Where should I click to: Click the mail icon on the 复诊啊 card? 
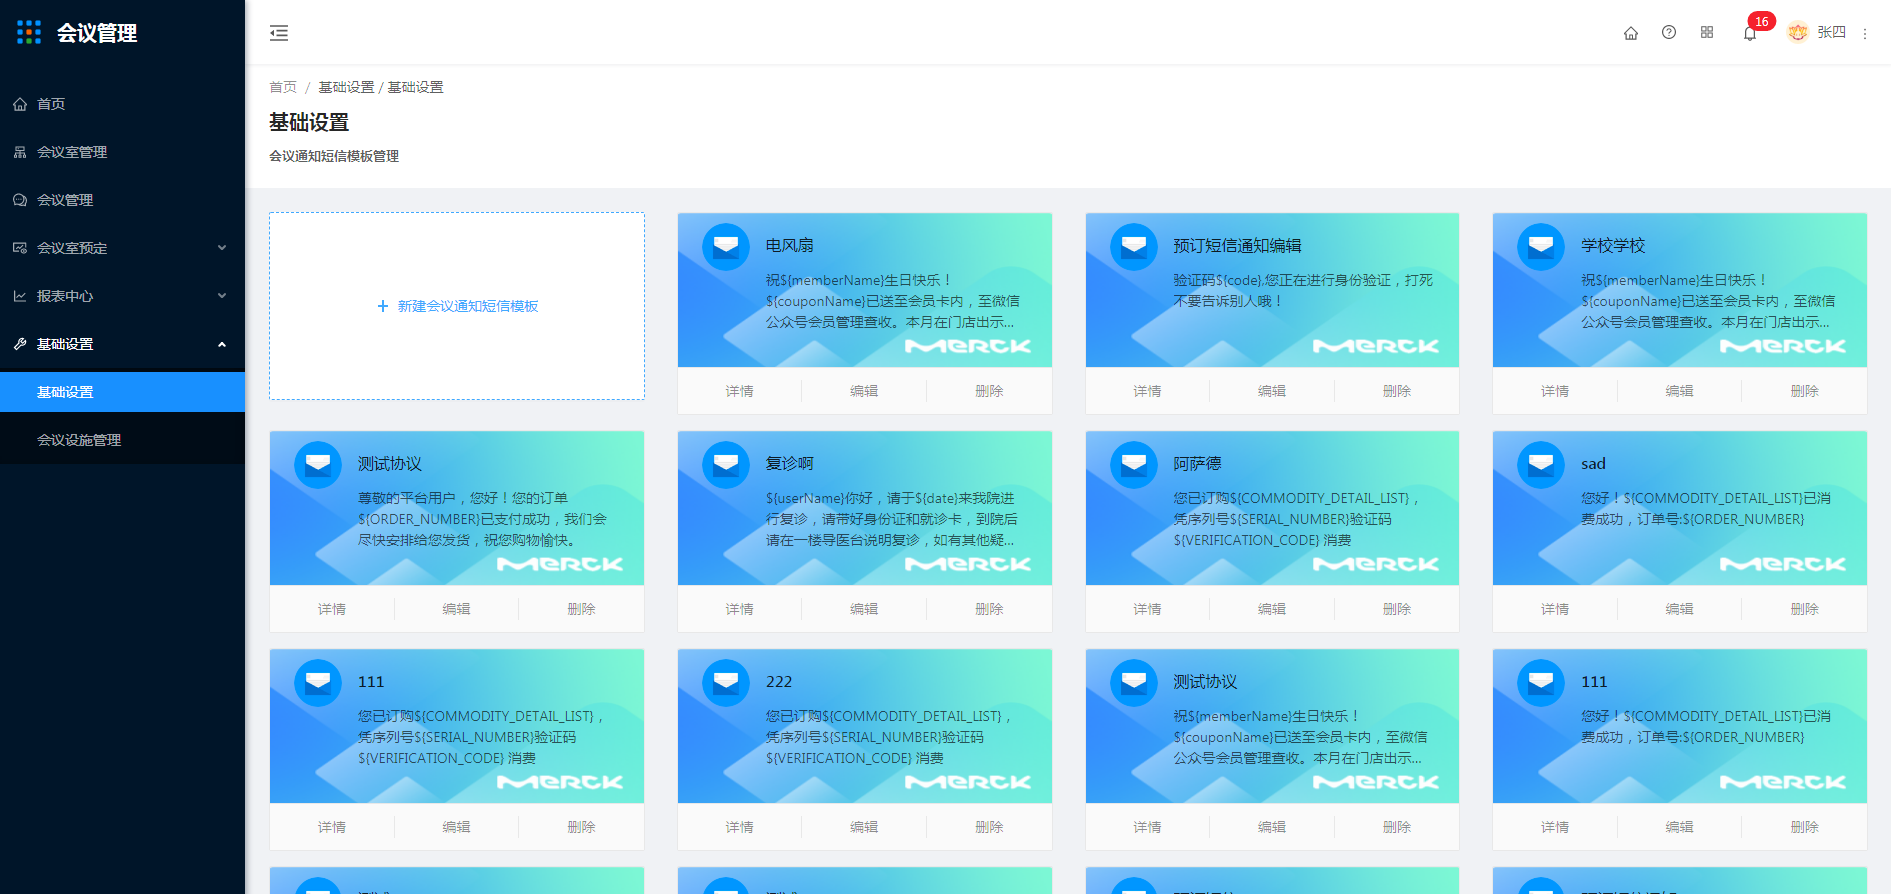pos(726,464)
